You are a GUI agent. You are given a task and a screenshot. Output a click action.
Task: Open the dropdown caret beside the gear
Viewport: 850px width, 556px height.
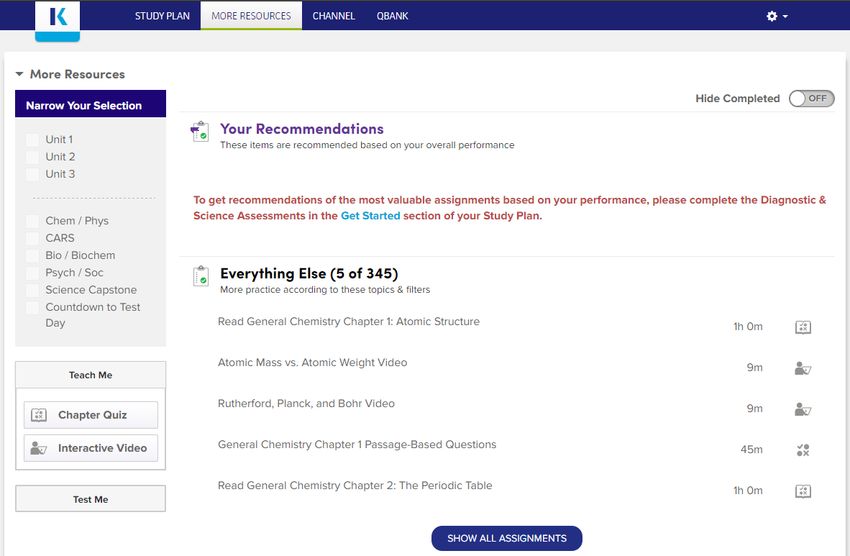click(785, 17)
